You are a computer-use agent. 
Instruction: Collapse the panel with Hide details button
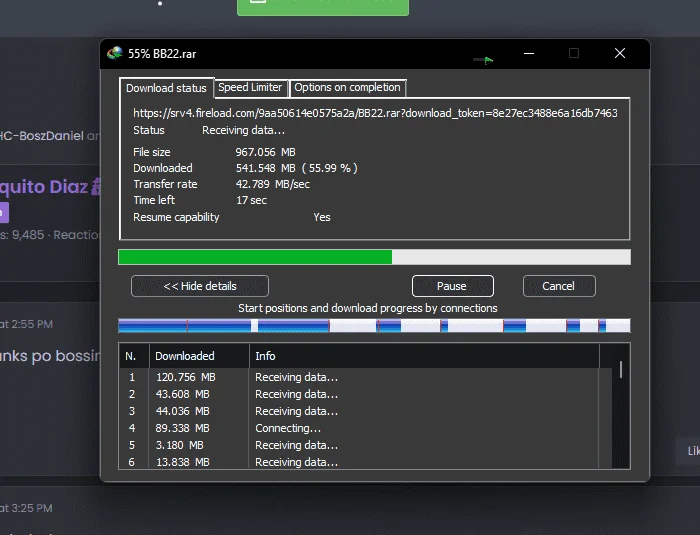tap(200, 286)
